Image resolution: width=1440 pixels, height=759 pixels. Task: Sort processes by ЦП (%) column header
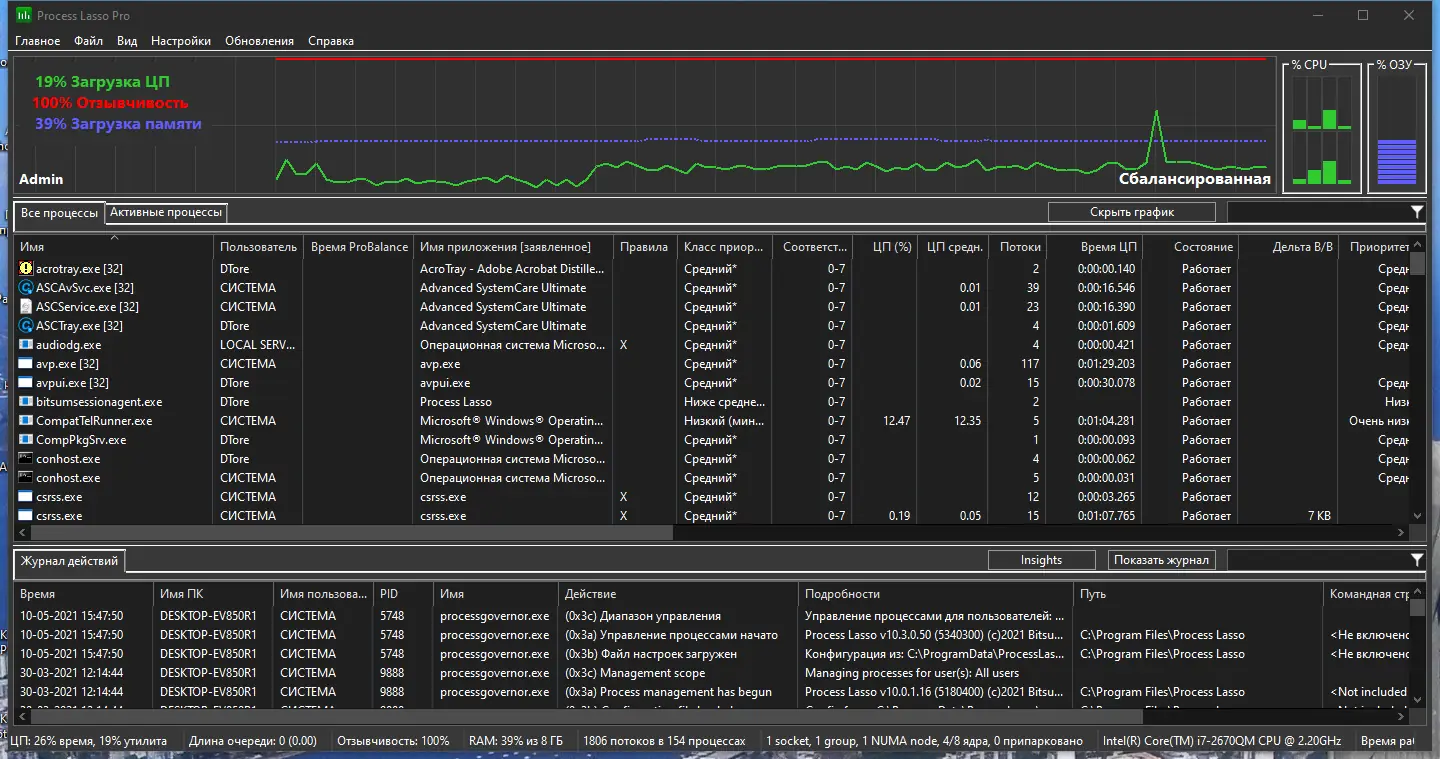[891, 247]
